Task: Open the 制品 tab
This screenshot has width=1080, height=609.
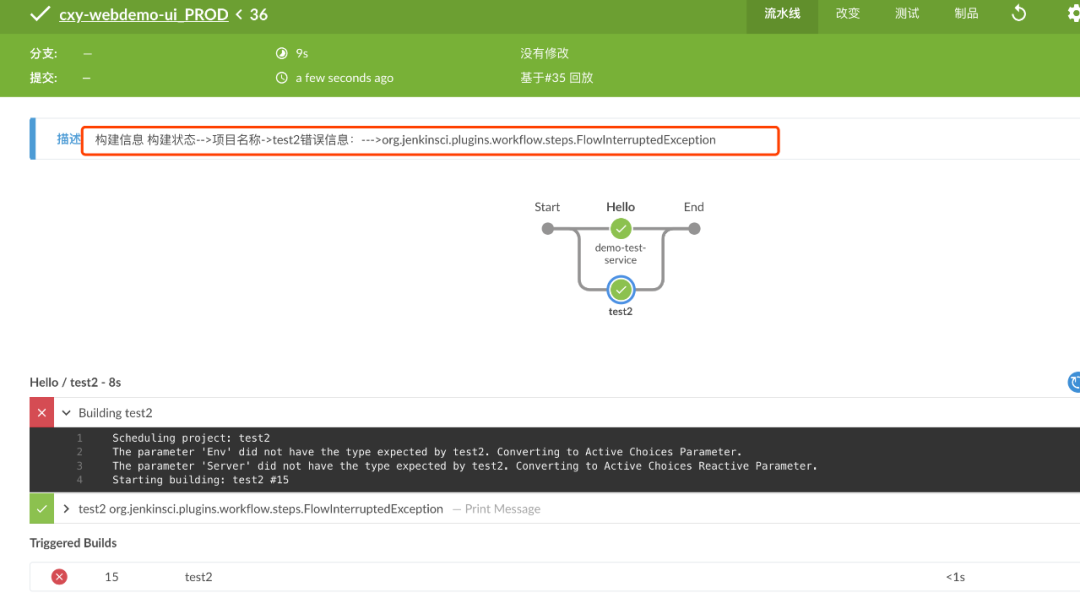Action: coord(966,14)
